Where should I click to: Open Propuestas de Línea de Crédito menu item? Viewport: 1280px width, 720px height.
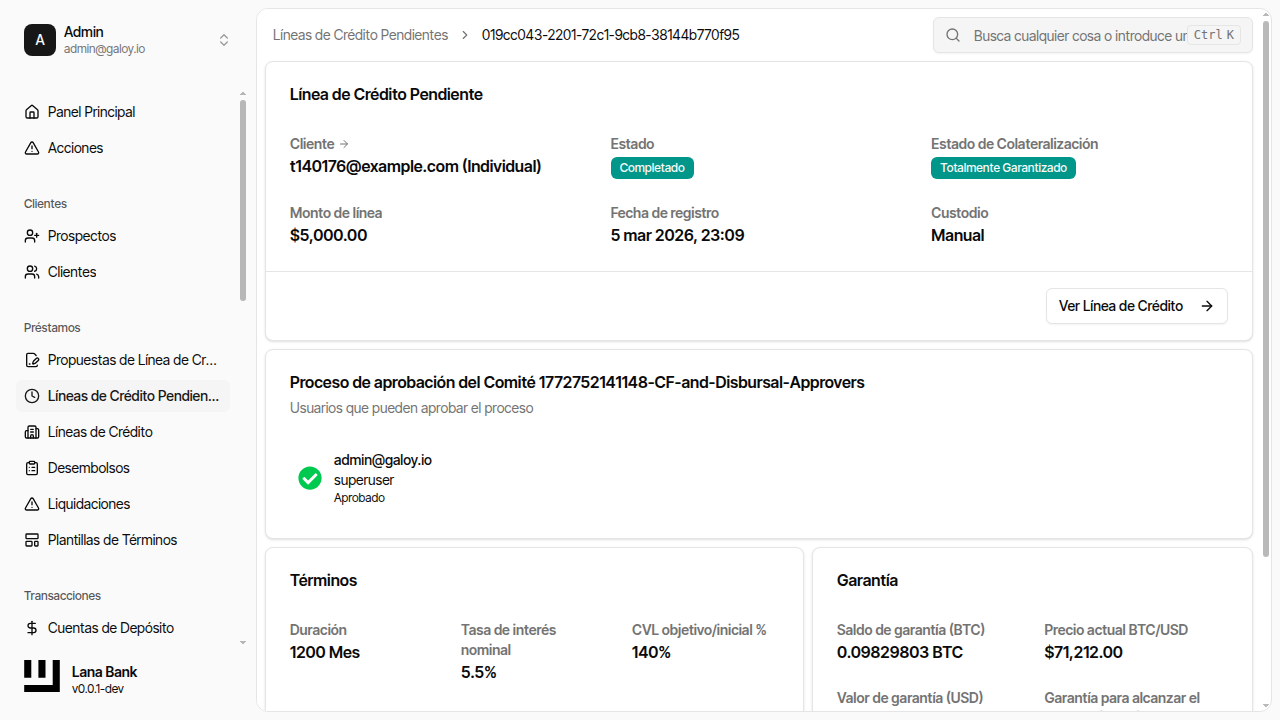tap(132, 360)
